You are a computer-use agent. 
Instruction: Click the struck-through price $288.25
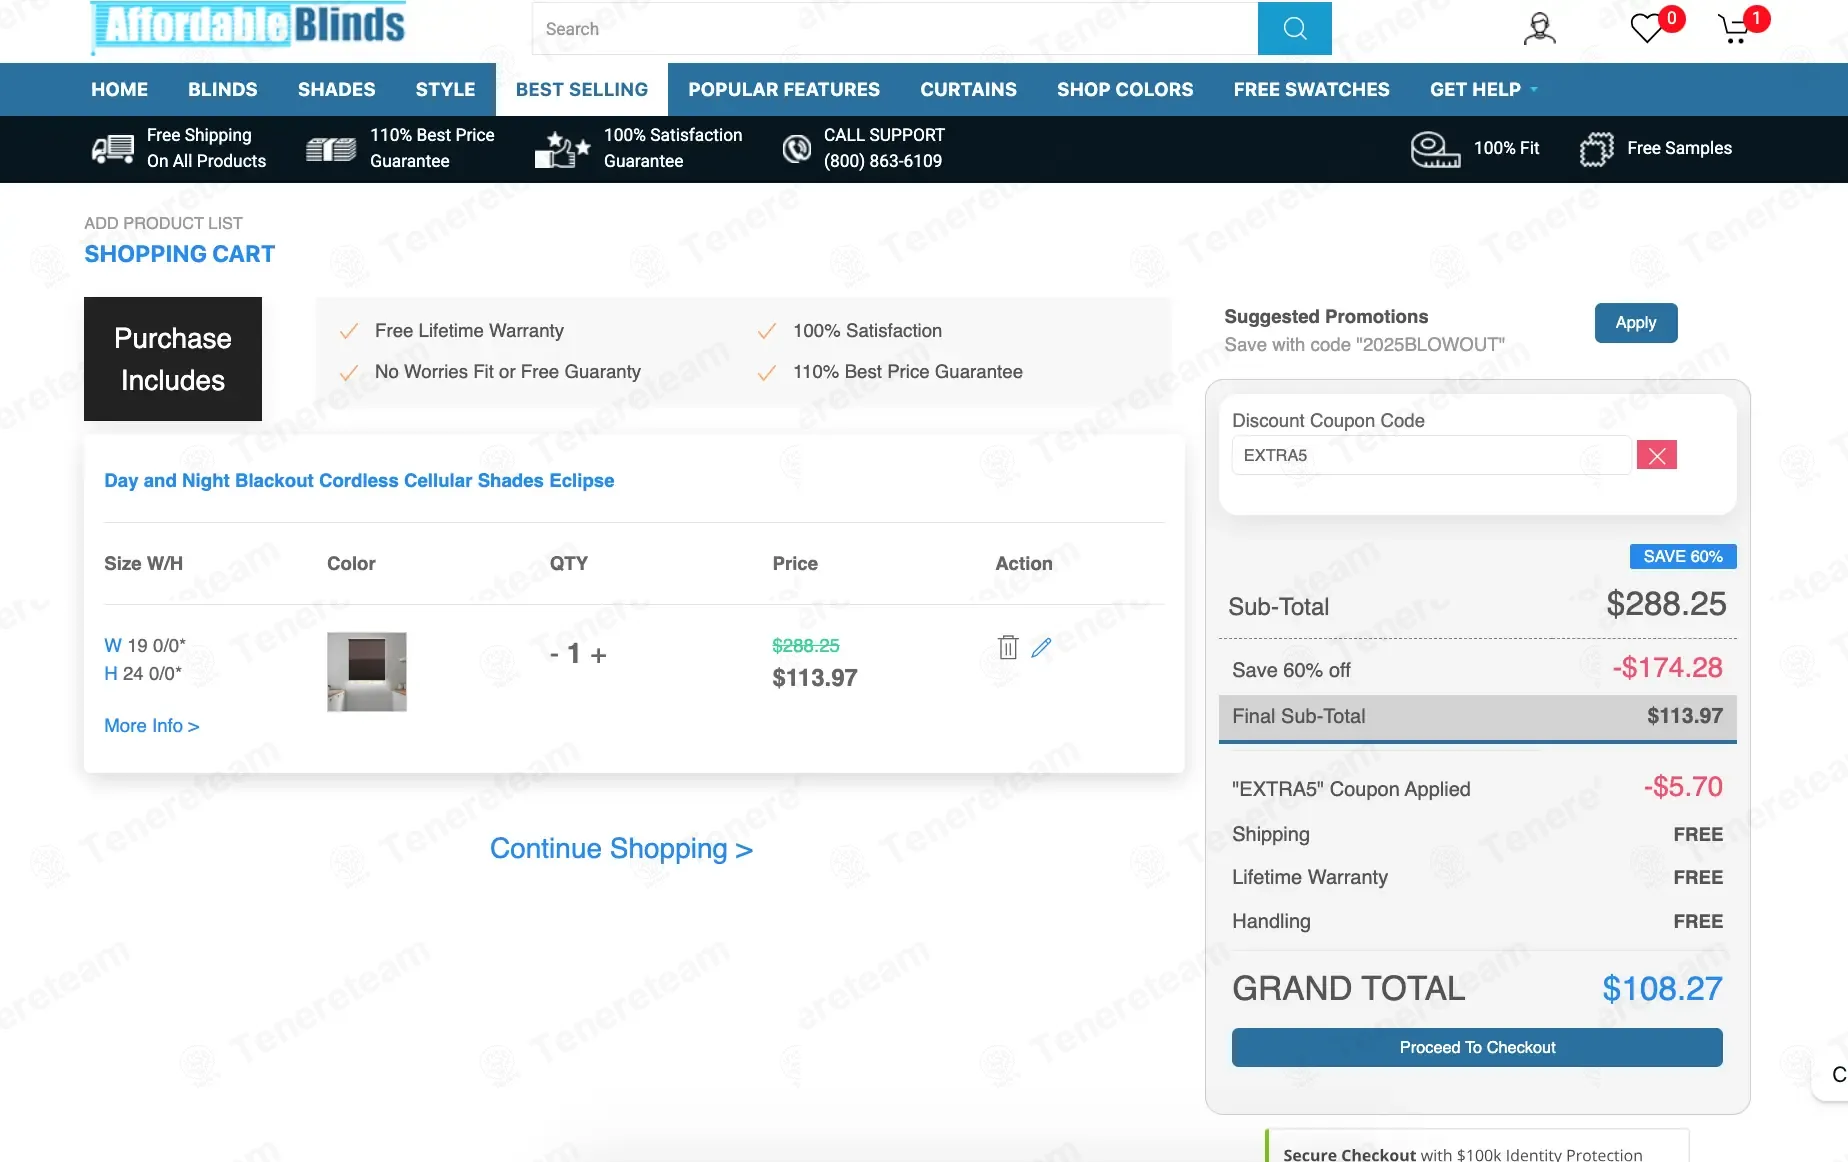pos(805,646)
